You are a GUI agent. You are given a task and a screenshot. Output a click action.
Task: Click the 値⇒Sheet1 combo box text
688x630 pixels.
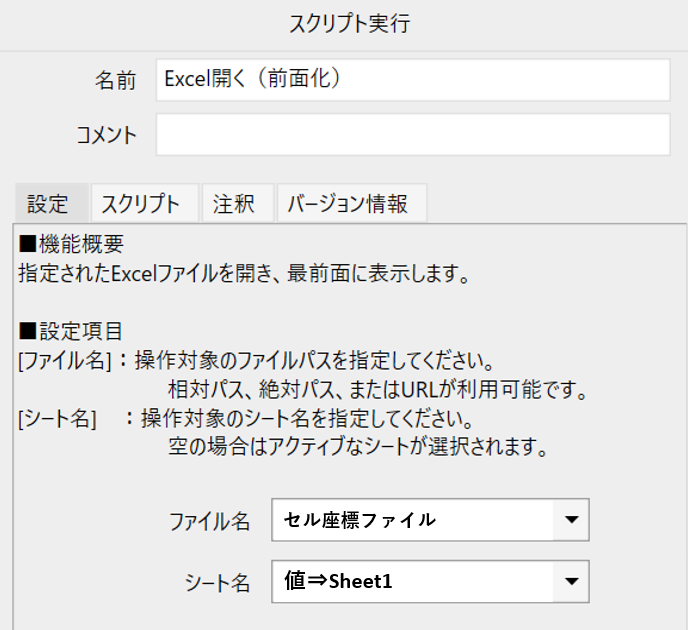[x=338, y=581]
